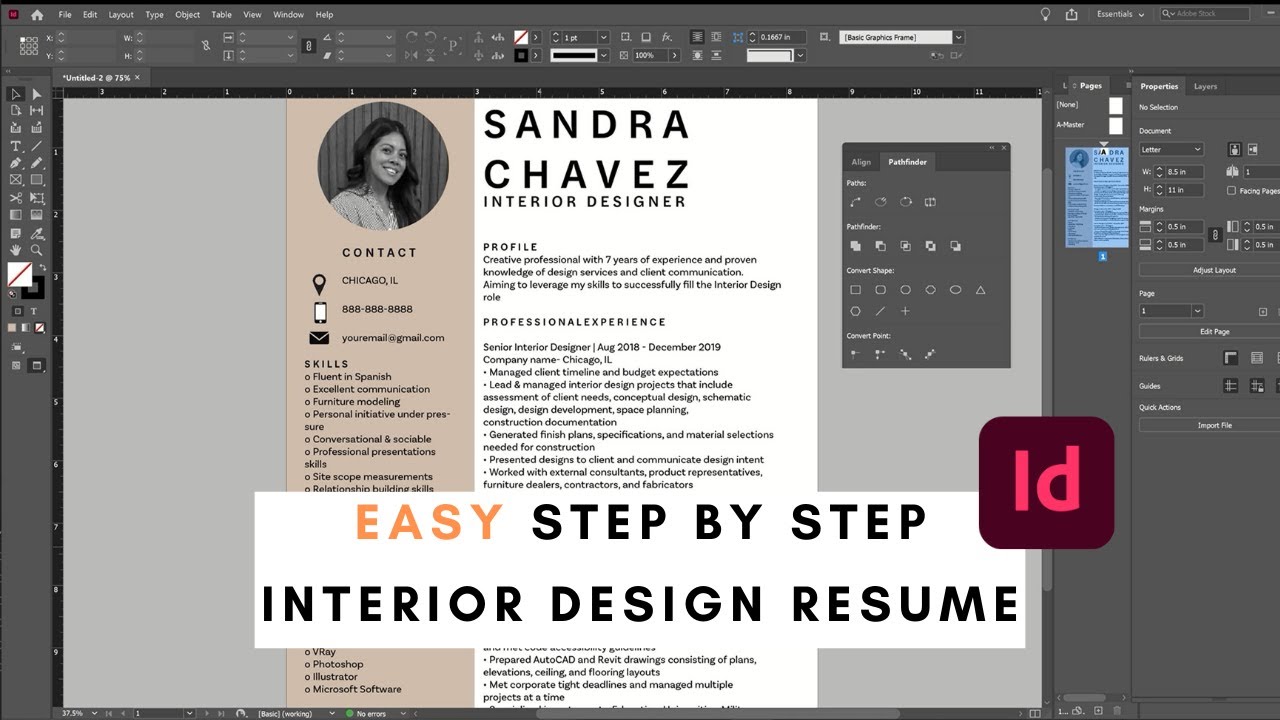Screen dimensions: 1280x720
Task: Click the Adjust Layout button
Action: [x=1214, y=270]
